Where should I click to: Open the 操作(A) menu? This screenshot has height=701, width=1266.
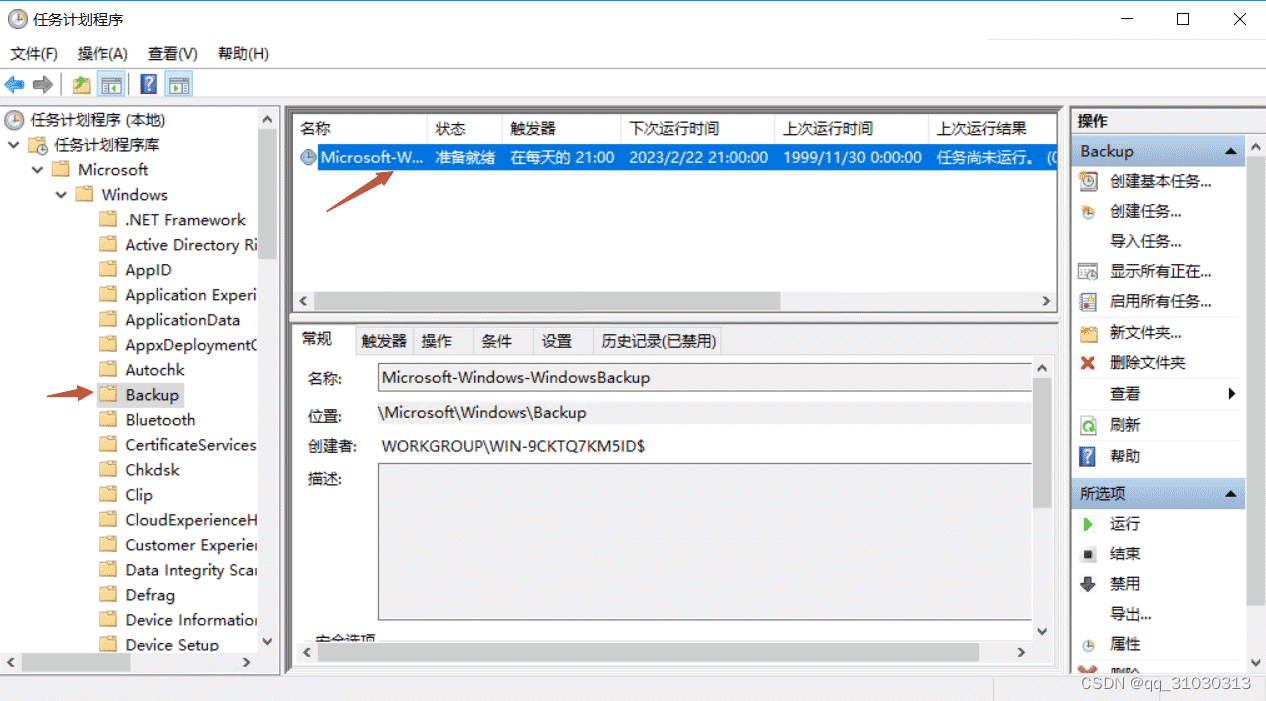(103, 53)
